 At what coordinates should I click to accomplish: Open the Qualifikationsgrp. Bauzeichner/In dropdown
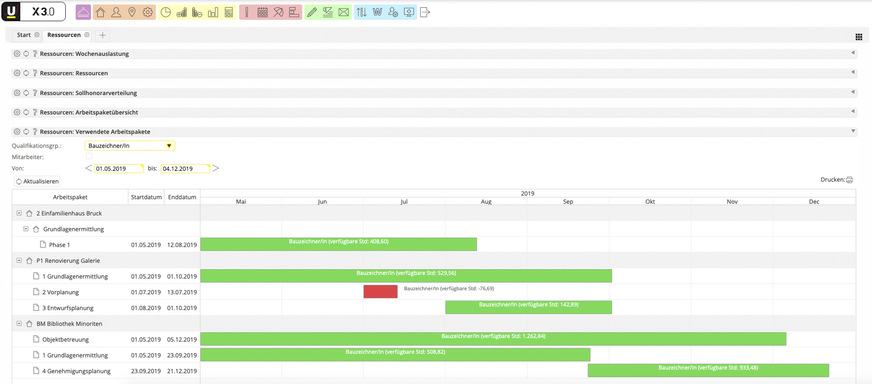(x=130, y=146)
